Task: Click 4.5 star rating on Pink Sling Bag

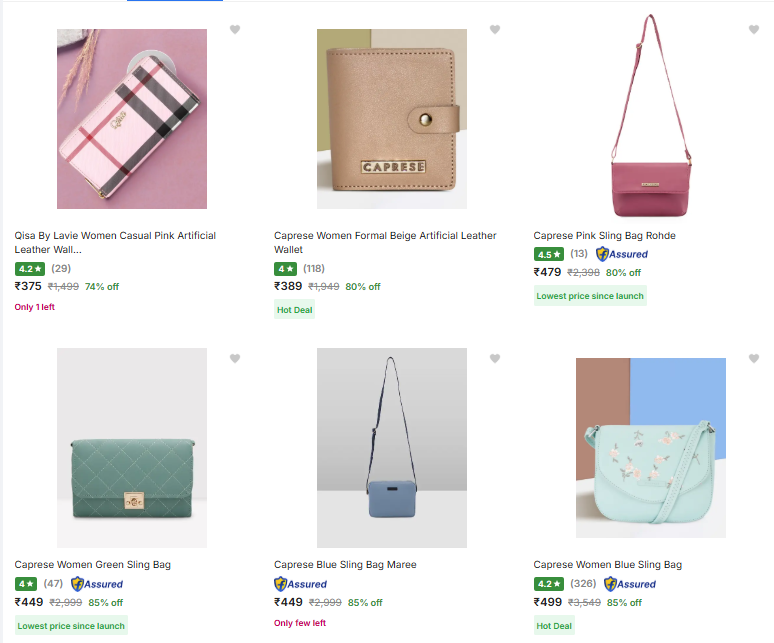Action: [550, 254]
